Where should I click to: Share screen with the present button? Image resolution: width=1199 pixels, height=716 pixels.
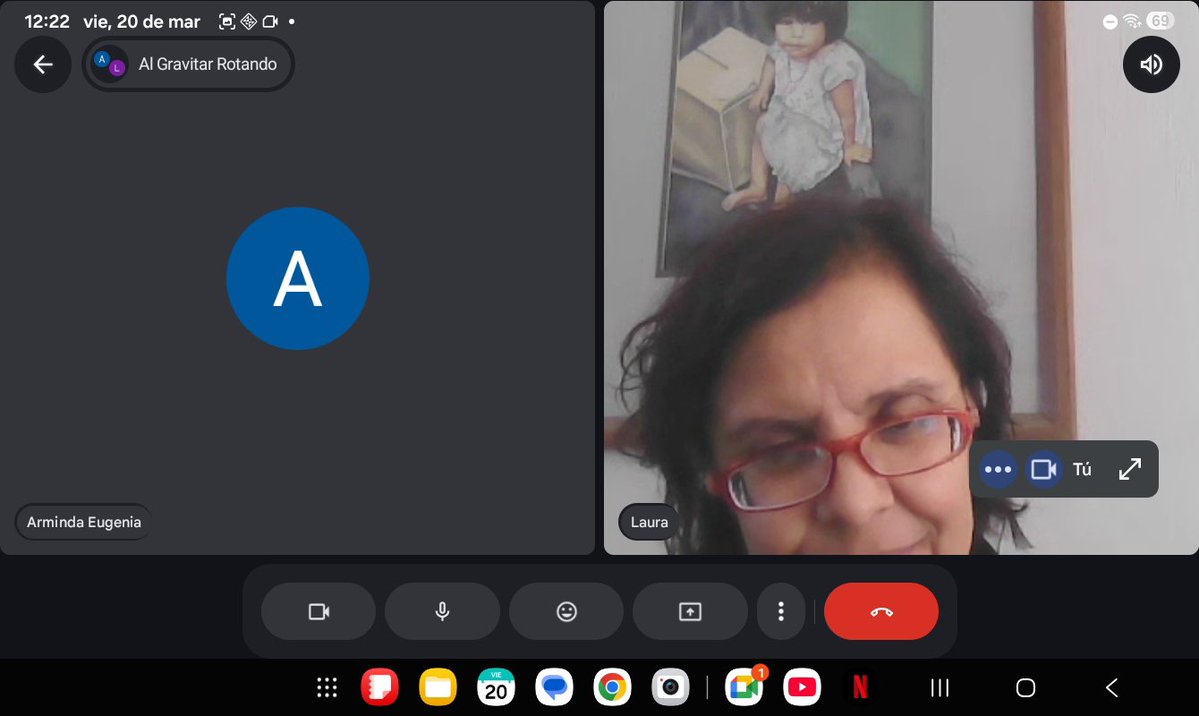pyautogui.click(x=690, y=611)
